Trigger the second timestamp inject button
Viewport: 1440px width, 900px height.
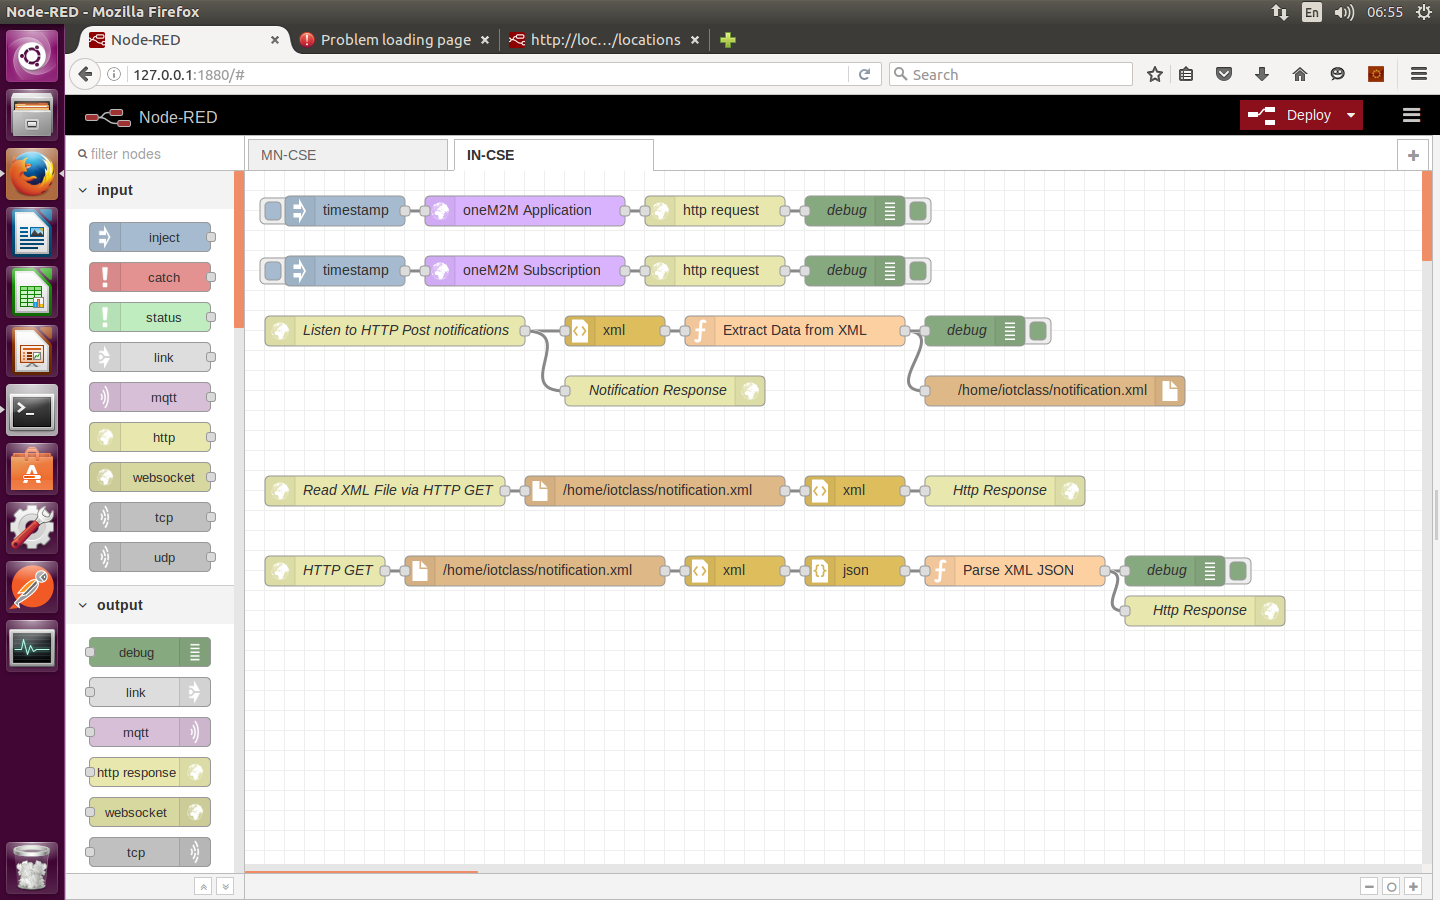tap(272, 271)
